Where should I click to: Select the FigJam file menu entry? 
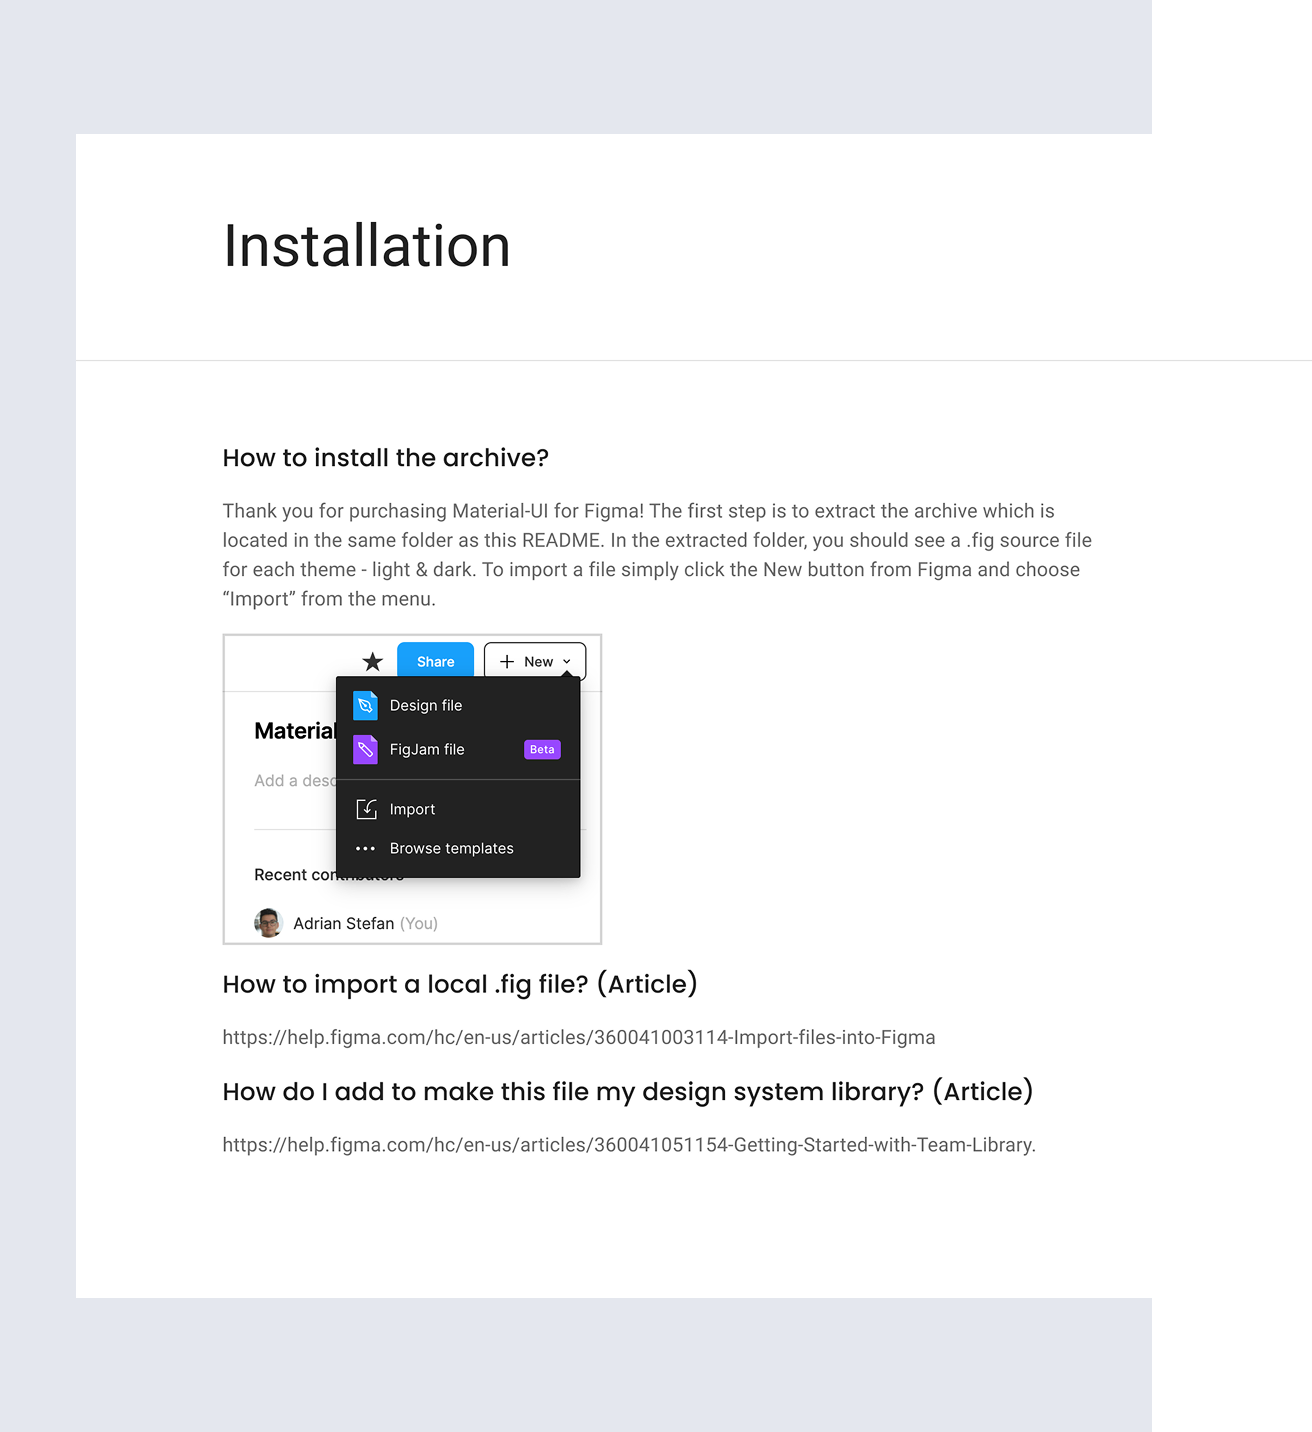(458, 749)
